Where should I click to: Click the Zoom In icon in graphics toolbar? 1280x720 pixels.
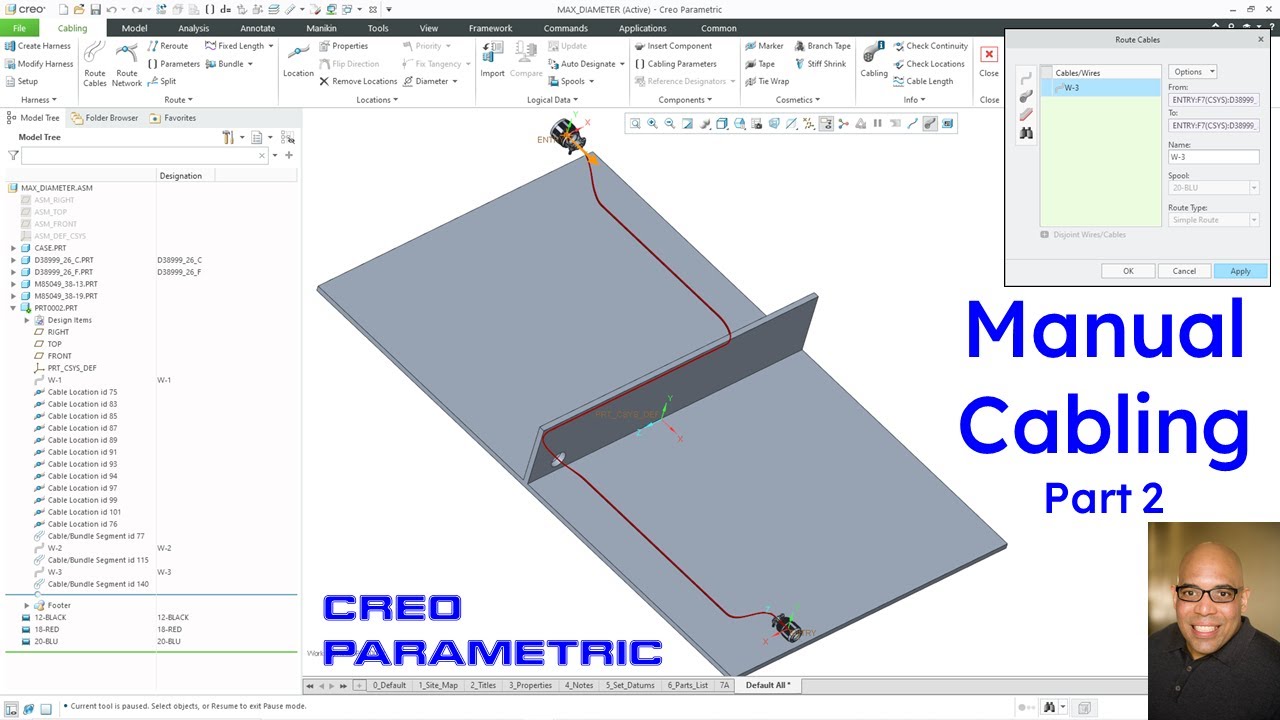(x=652, y=124)
